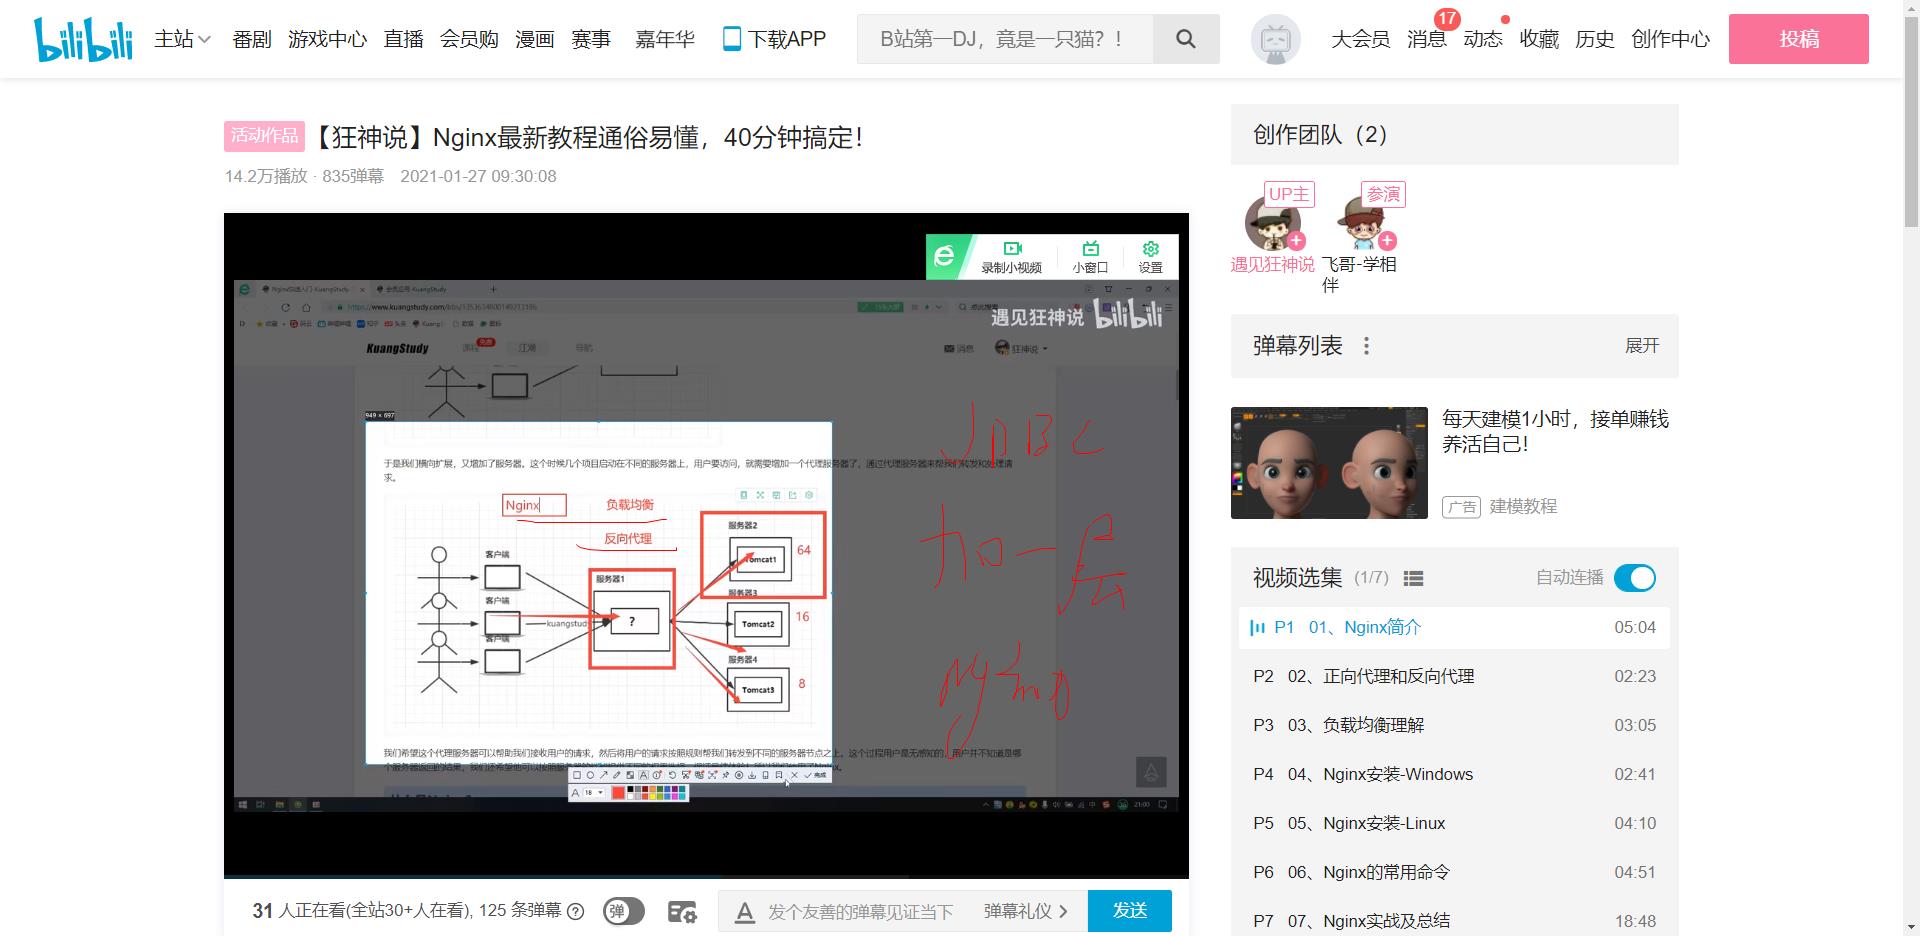Open 消息 with 17 notifications
Viewport: 1920px width, 936px height.
1427,39
